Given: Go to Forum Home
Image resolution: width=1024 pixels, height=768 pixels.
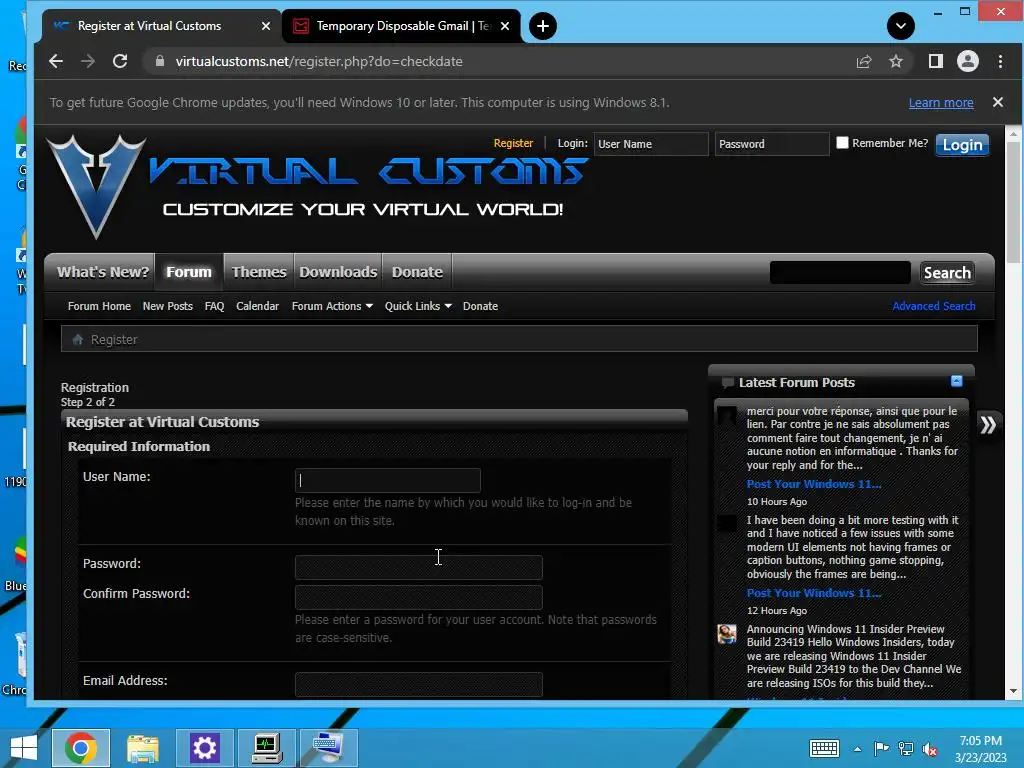Looking at the screenshot, I should (x=99, y=306).
